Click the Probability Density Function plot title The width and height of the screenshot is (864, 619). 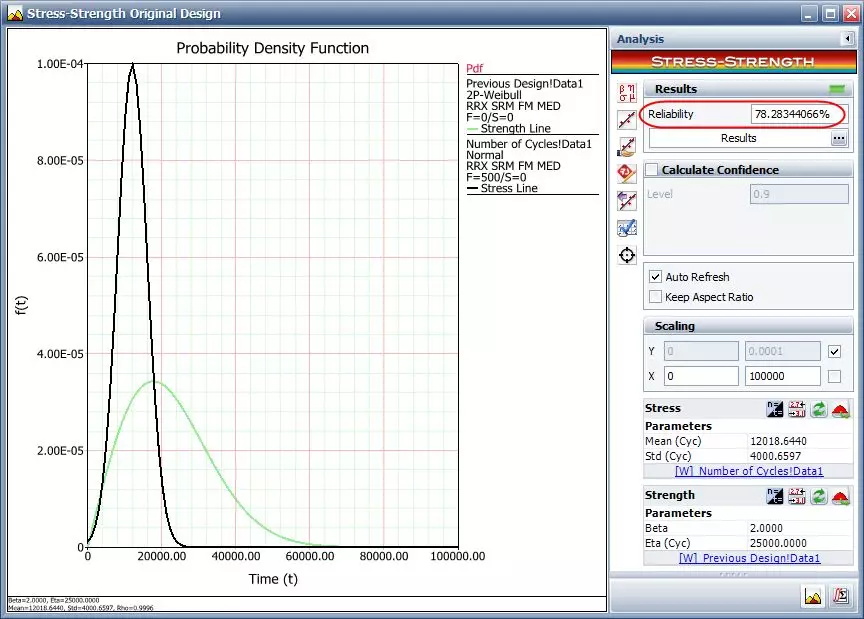272,48
